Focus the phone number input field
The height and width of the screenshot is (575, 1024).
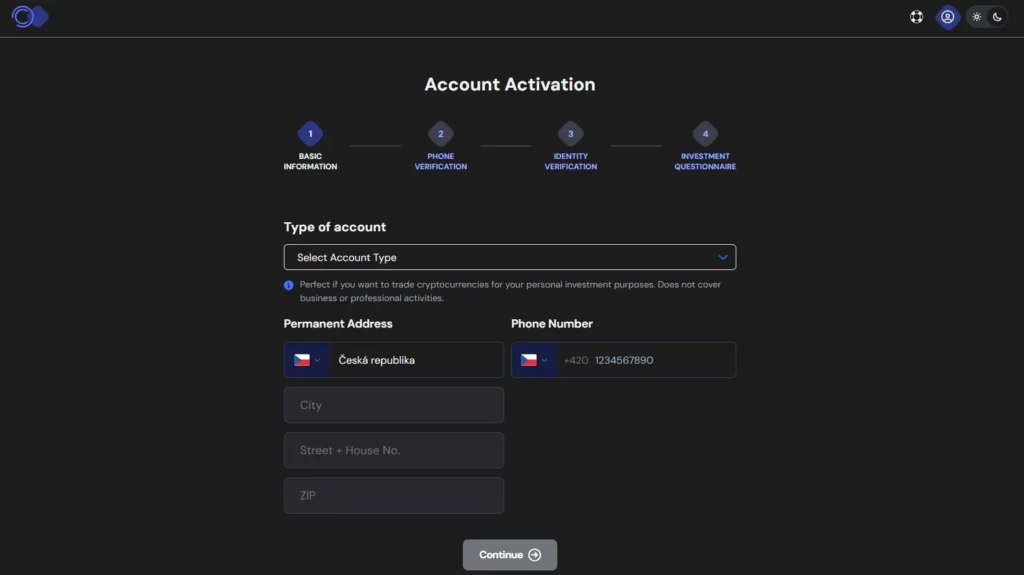pyautogui.click(x=647, y=360)
